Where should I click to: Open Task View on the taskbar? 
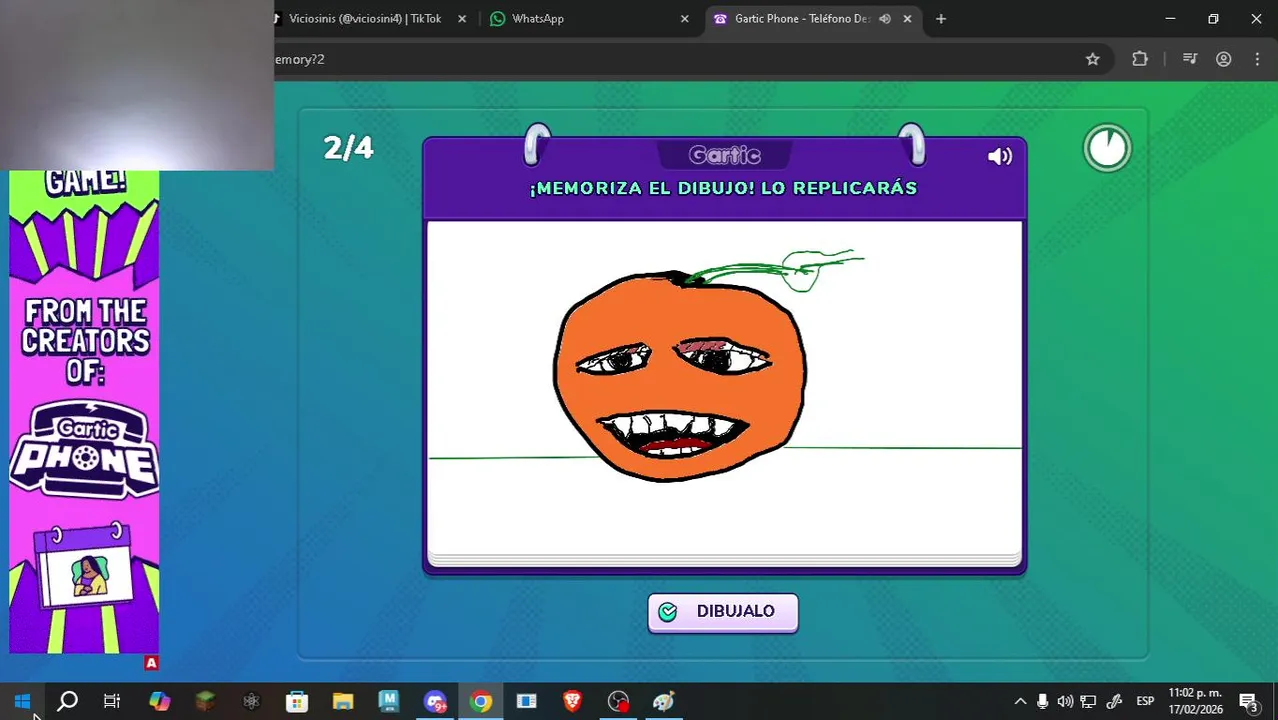pyautogui.click(x=112, y=701)
